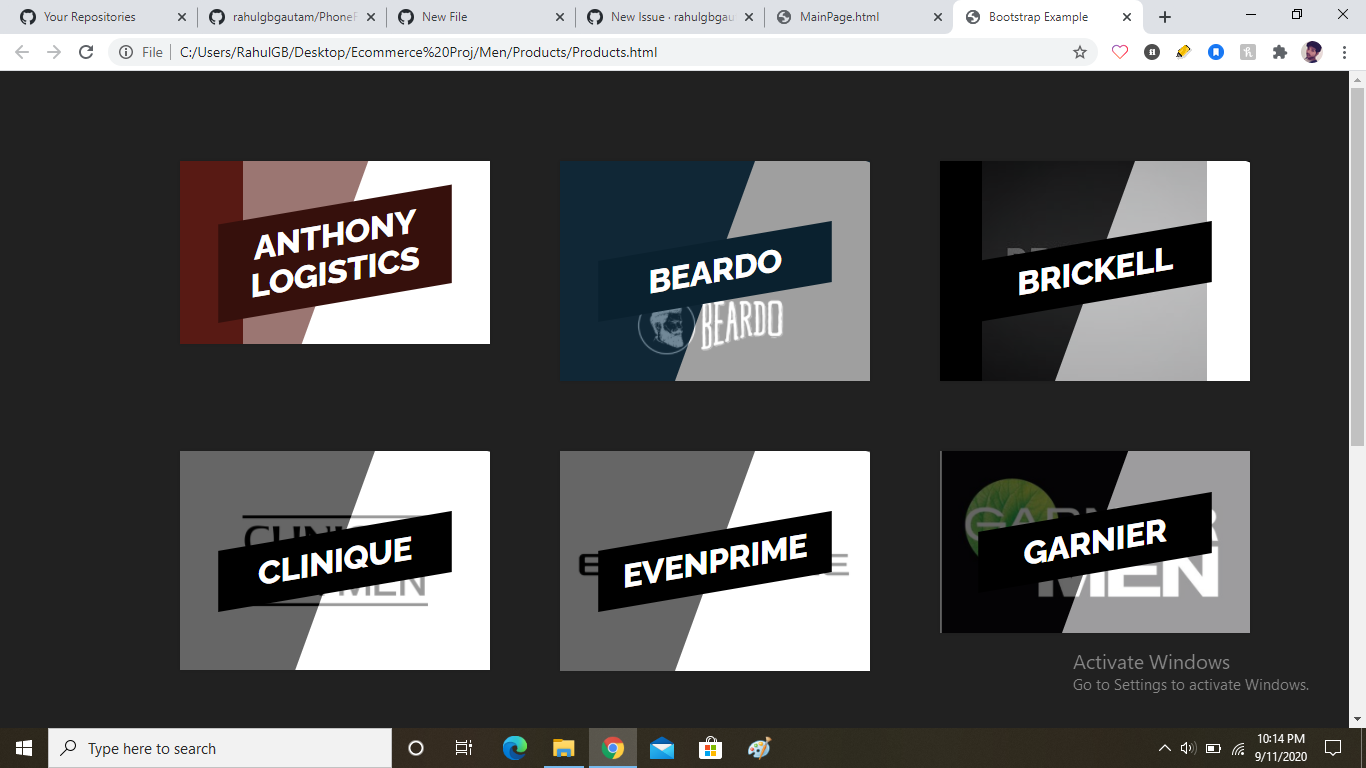This screenshot has height=768, width=1366.
Task: Open the volume control in the tray
Action: pyautogui.click(x=1188, y=748)
